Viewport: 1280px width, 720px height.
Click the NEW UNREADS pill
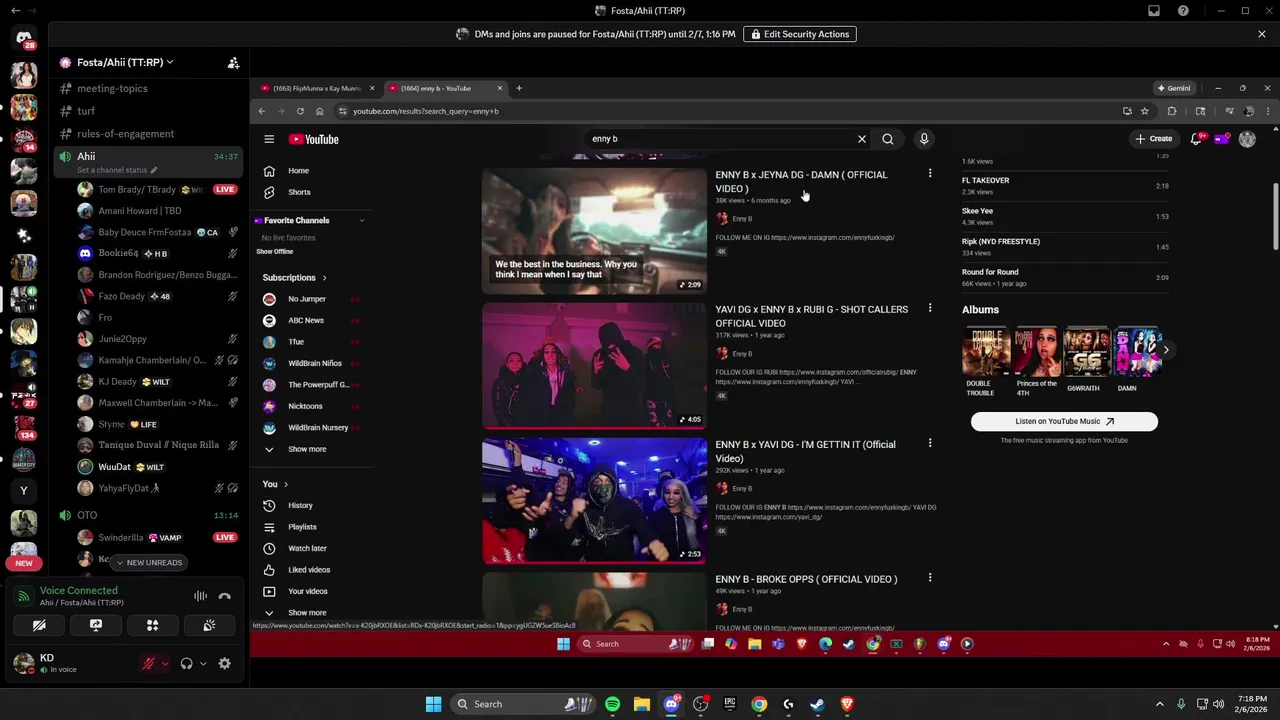pos(148,563)
